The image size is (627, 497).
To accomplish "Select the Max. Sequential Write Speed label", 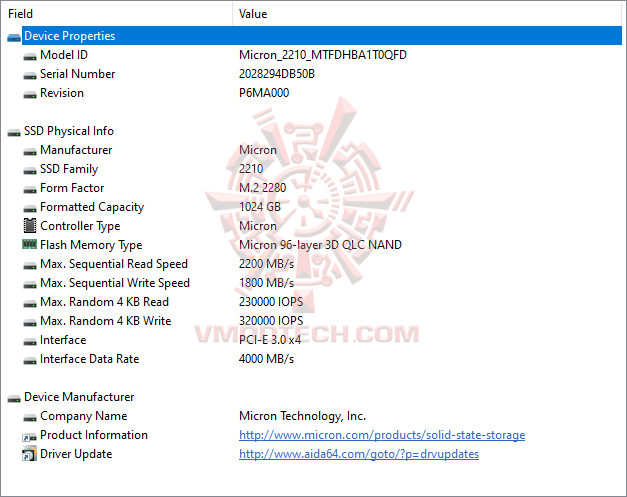I will (x=115, y=283).
